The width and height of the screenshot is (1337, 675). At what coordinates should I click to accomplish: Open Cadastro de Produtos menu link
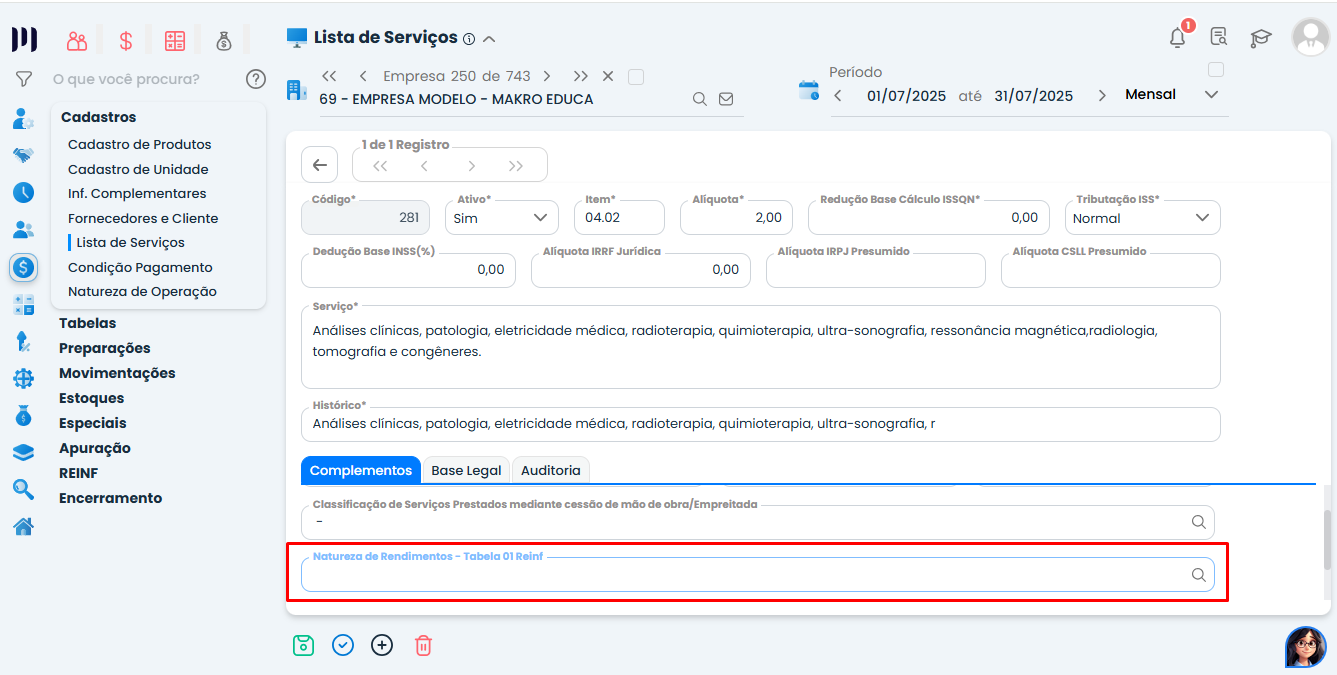tap(139, 144)
